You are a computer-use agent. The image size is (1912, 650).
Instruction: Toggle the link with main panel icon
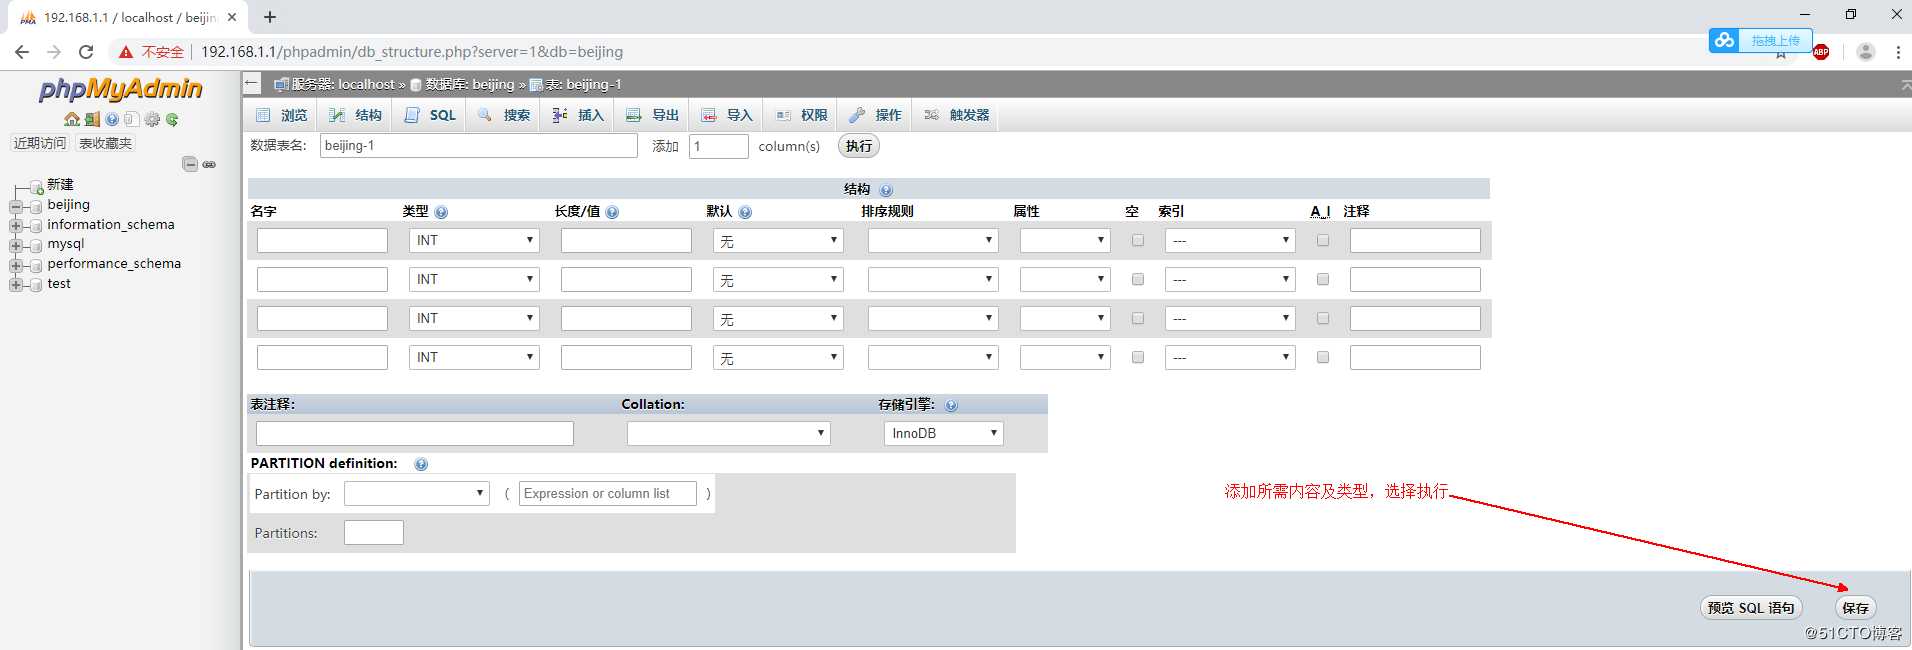click(209, 164)
